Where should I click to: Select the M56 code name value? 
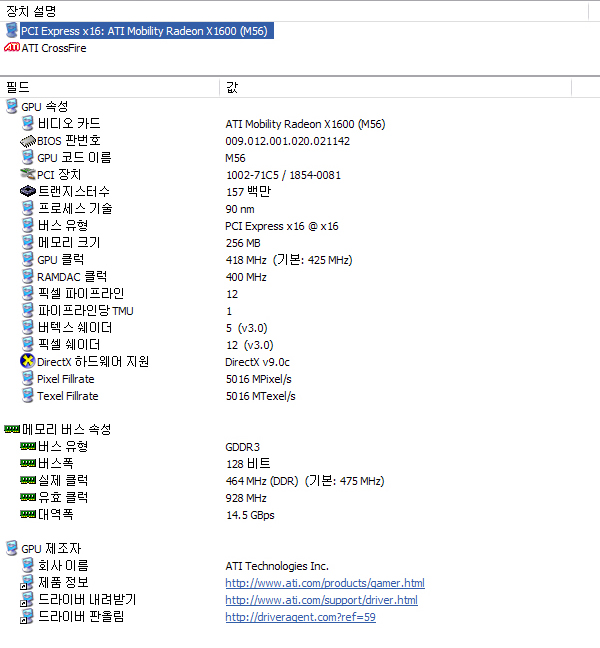click(236, 158)
